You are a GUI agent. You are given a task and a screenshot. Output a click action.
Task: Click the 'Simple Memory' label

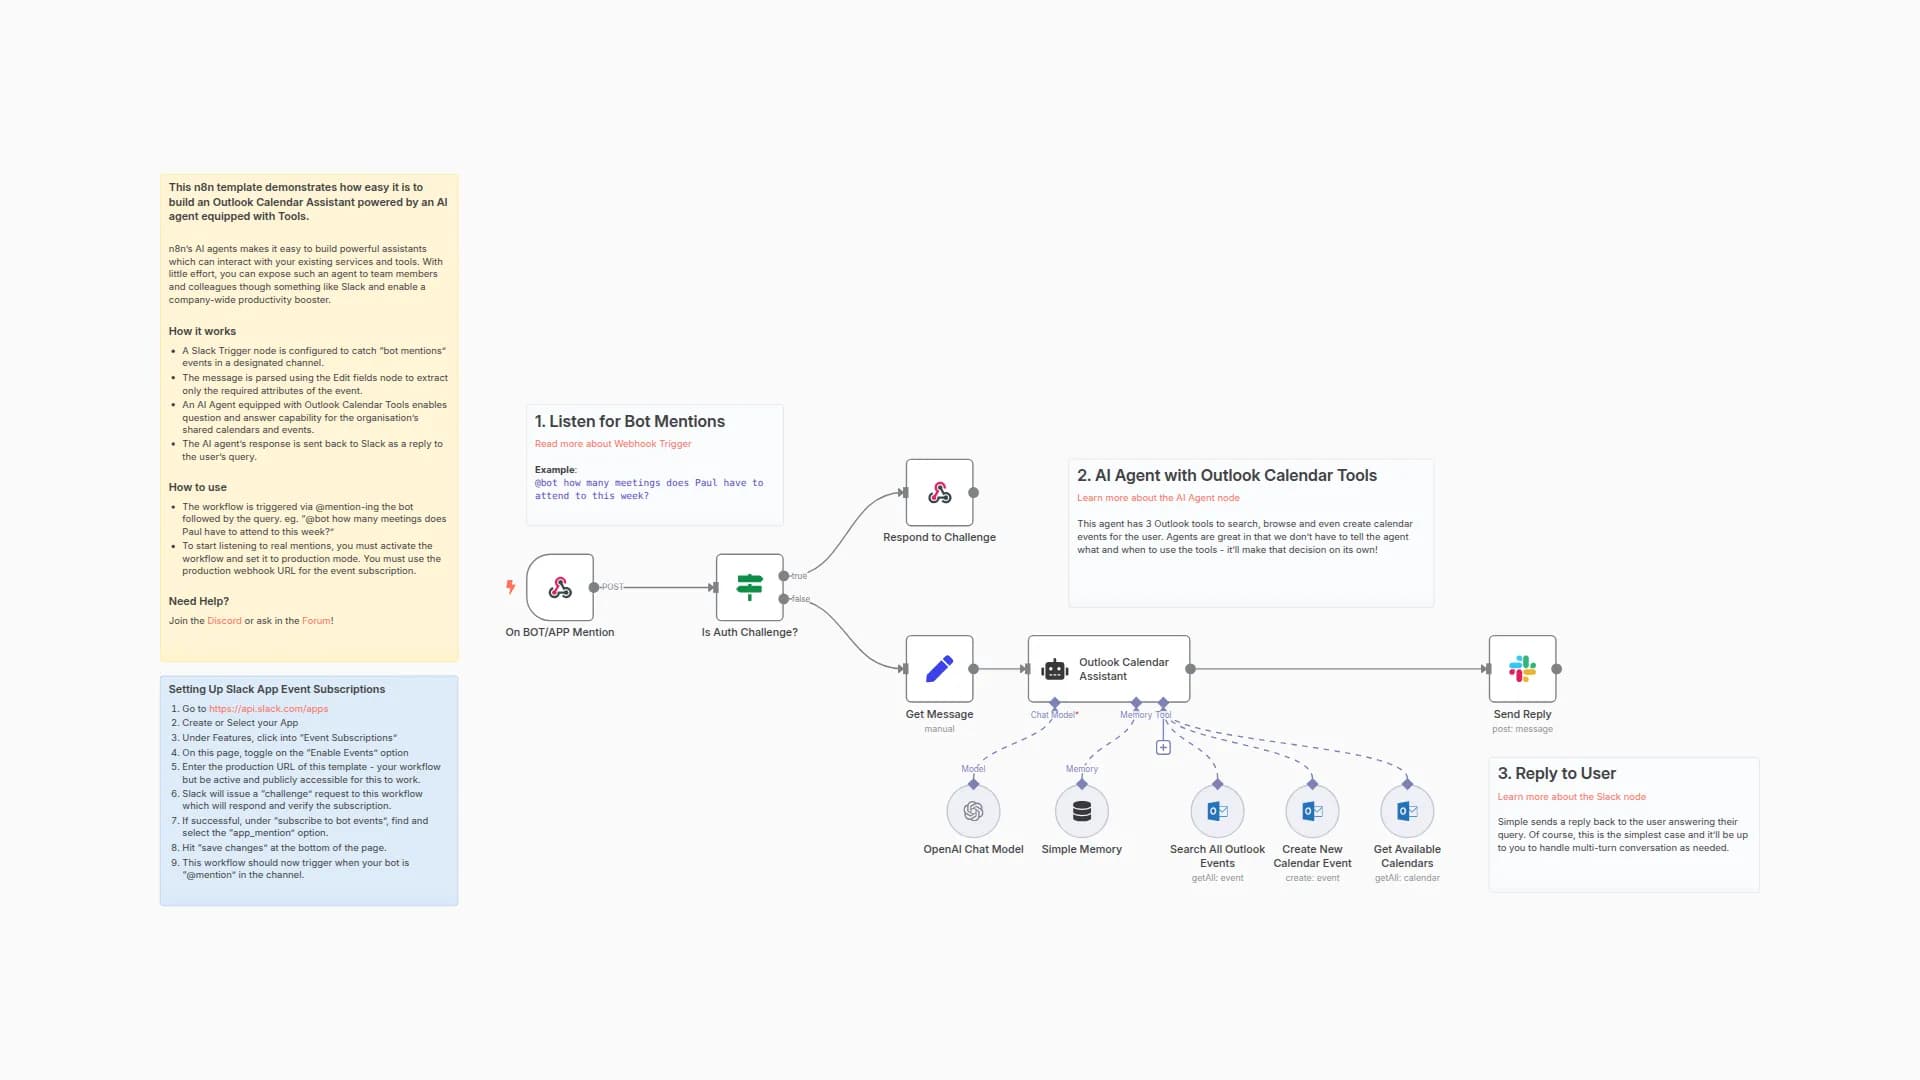(1082, 849)
